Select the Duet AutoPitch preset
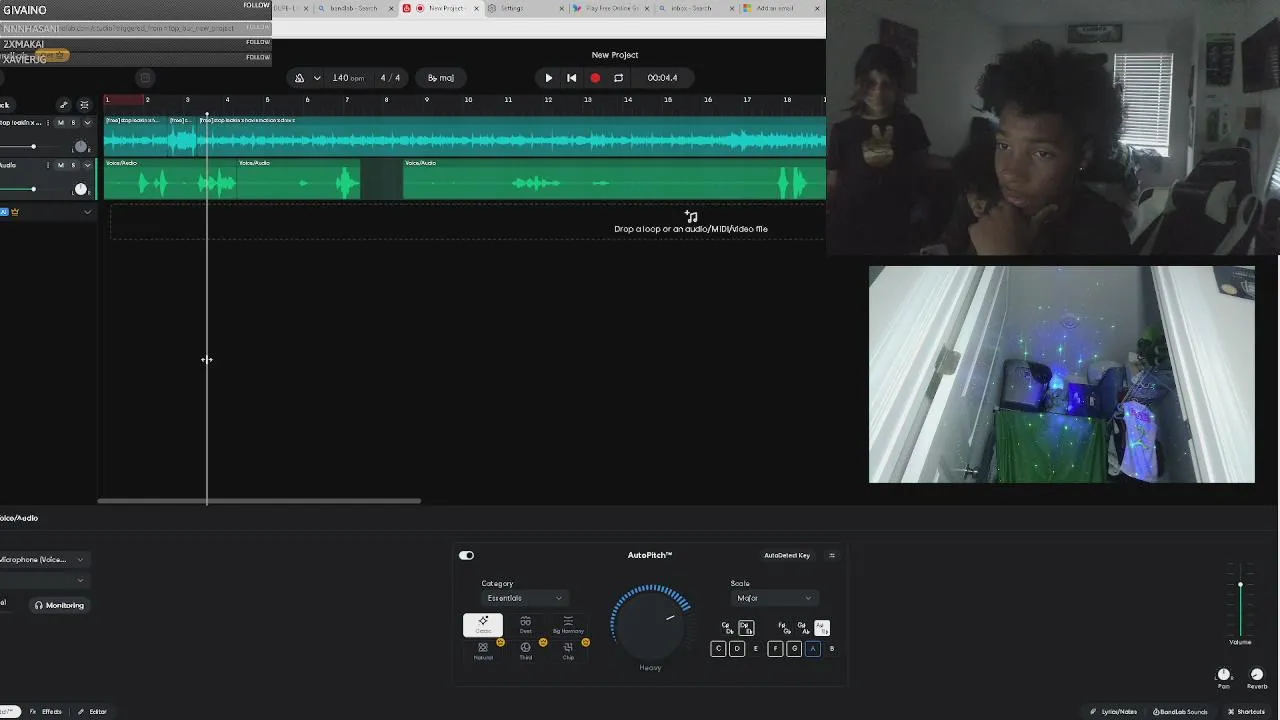The image size is (1280, 720). [x=525, y=625]
